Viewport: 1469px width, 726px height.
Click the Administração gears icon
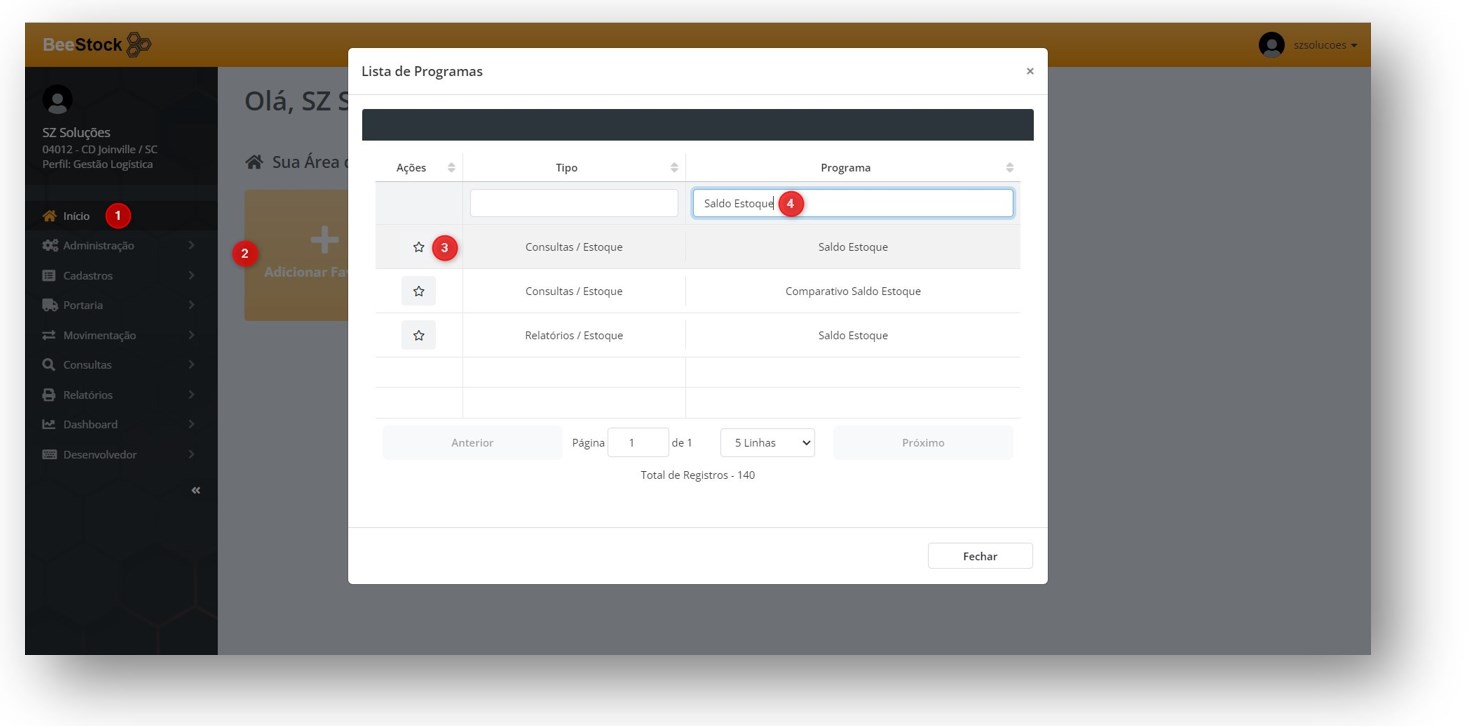click(x=49, y=246)
